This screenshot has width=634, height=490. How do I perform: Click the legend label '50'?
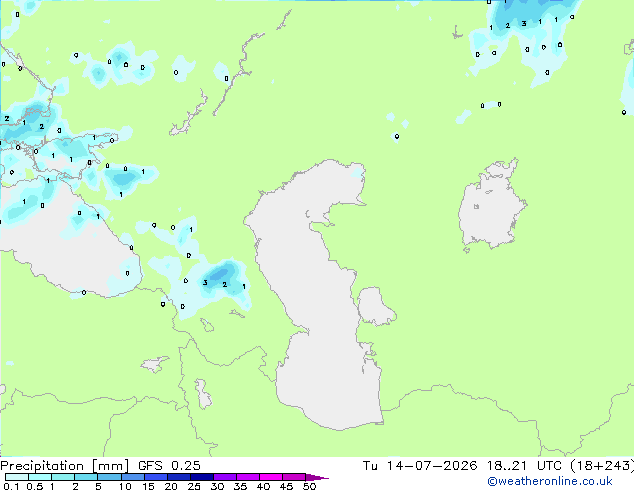309,486
